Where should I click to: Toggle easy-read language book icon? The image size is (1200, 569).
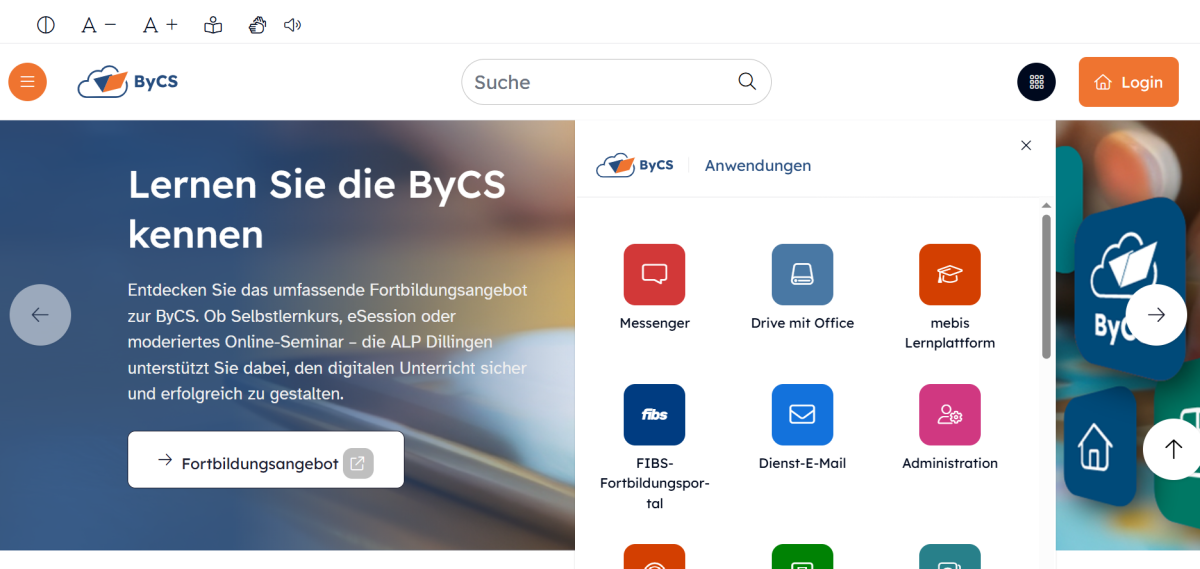pyautogui.click(x=213, y=25)
